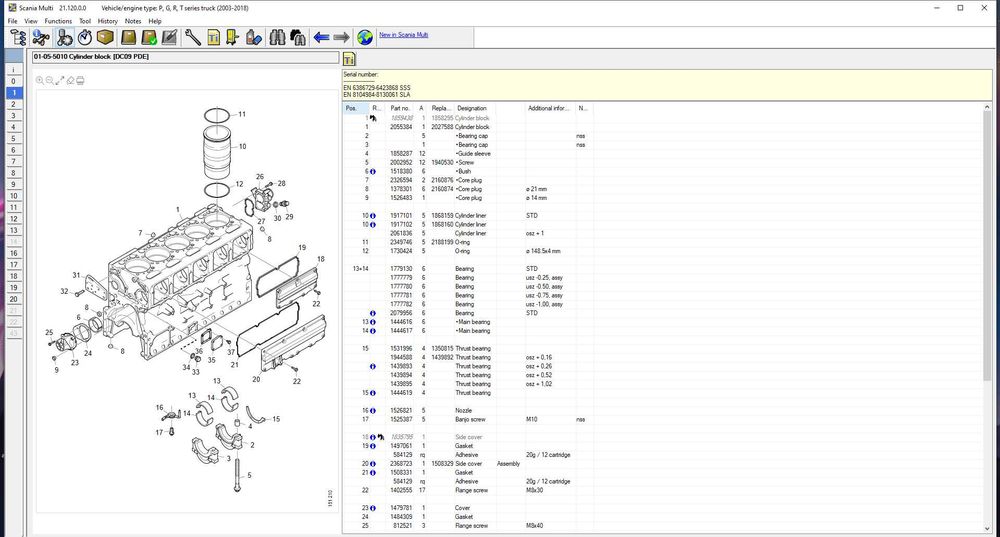Screen dimensions: 1000x537
Task: Open the Functions menu
Action: click(58, 20)
